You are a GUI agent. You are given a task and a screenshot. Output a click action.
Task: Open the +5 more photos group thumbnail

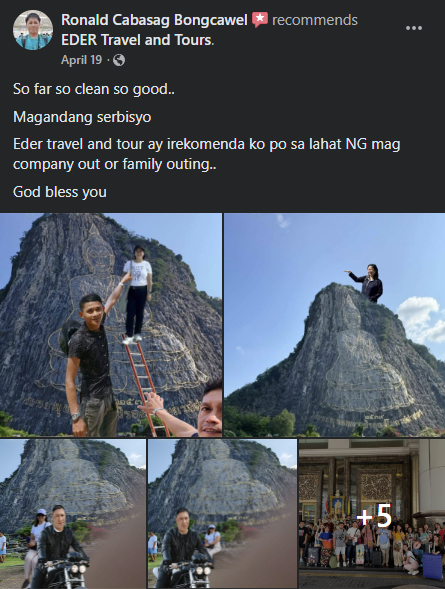point(372,514)
